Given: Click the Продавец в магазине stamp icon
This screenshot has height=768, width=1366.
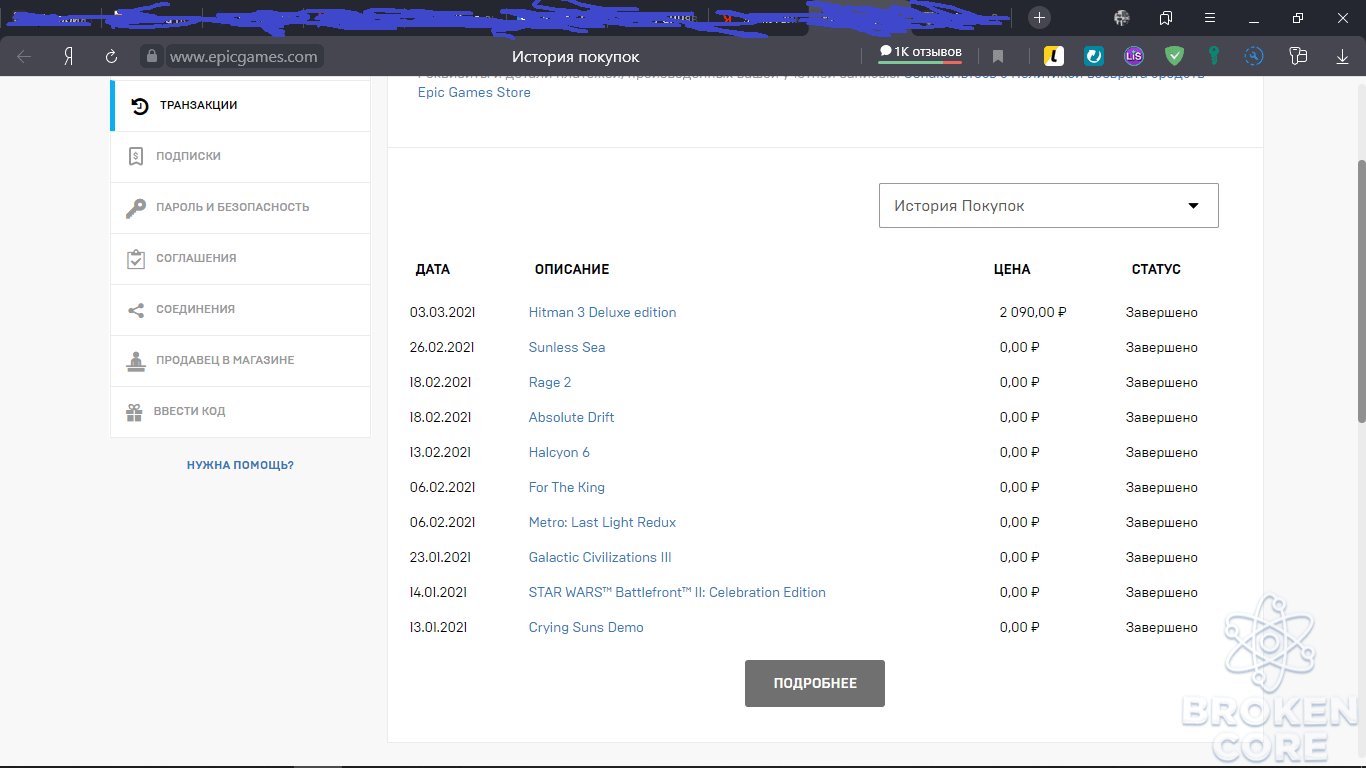Looking at the screenshot, I should [136, 361].
